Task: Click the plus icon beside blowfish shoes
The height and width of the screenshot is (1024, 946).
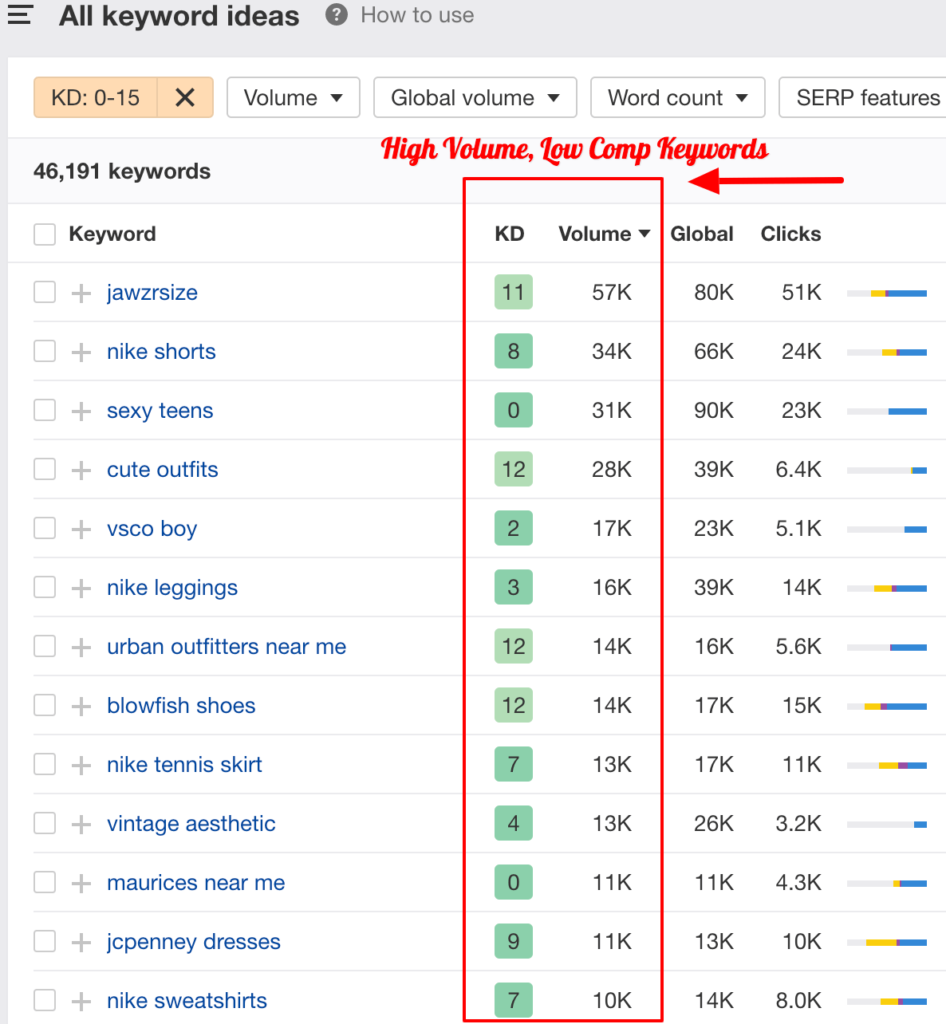Action: tap(81, 706)
